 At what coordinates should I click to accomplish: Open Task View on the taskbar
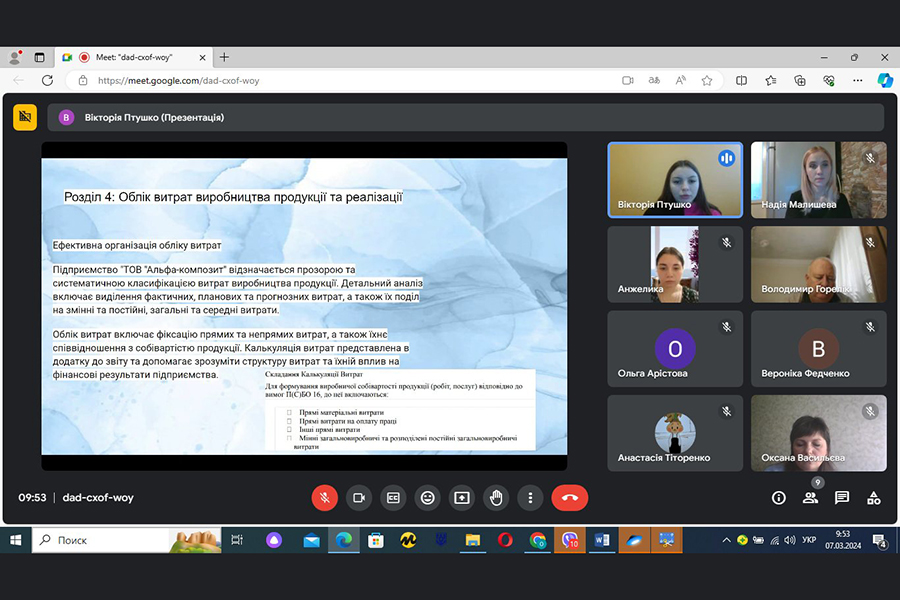236,540
